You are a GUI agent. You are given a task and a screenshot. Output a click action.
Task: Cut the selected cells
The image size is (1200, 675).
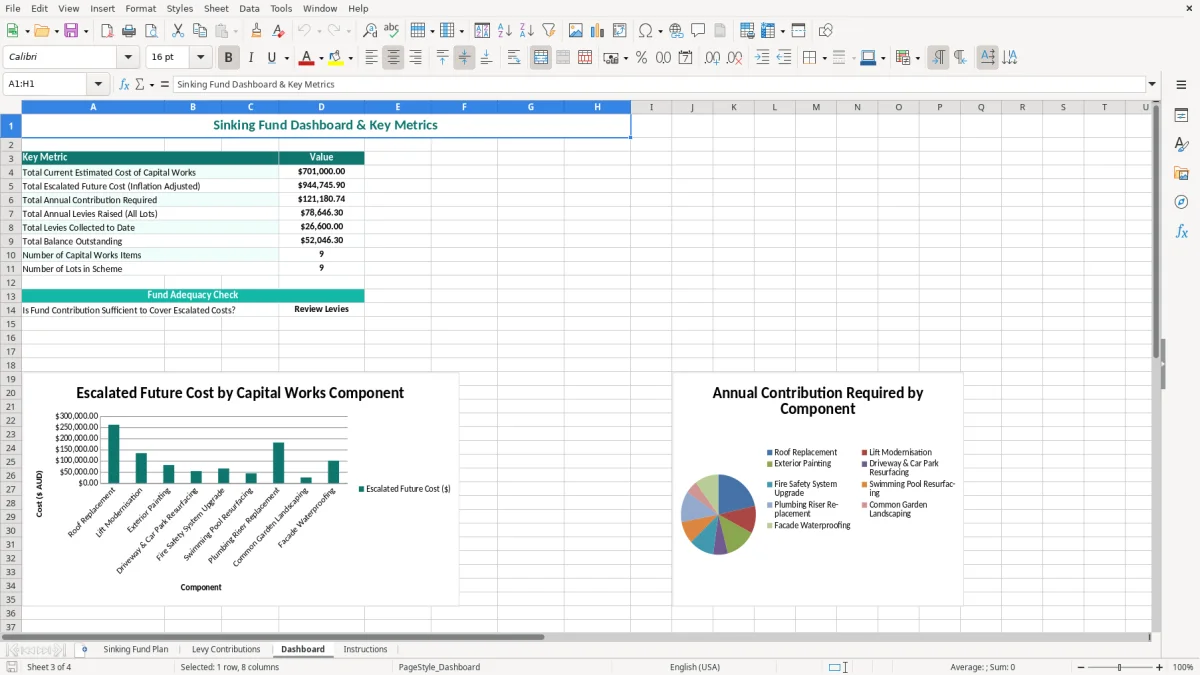point(177,31)
